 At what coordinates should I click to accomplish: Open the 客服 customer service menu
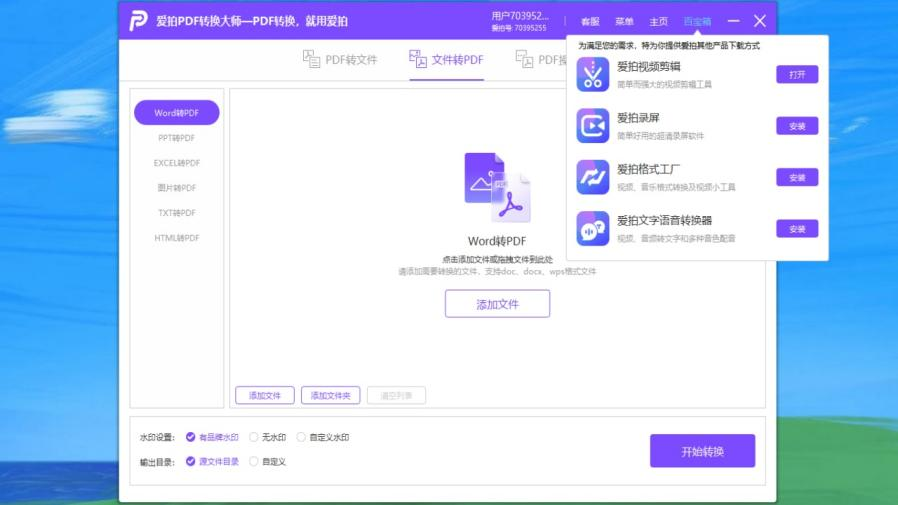pyautogui.click(x=590, y=22)
